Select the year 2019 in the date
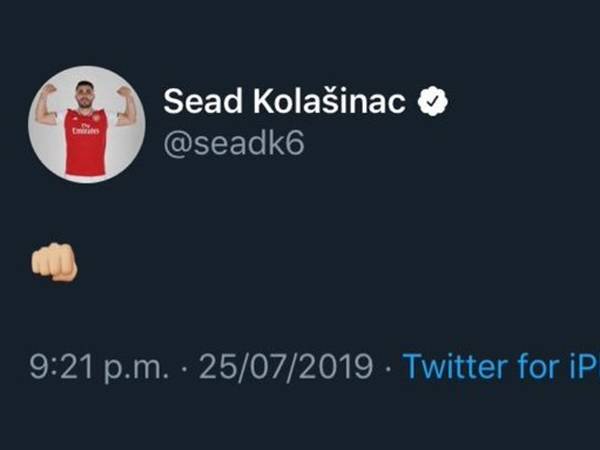 [340, 367]
